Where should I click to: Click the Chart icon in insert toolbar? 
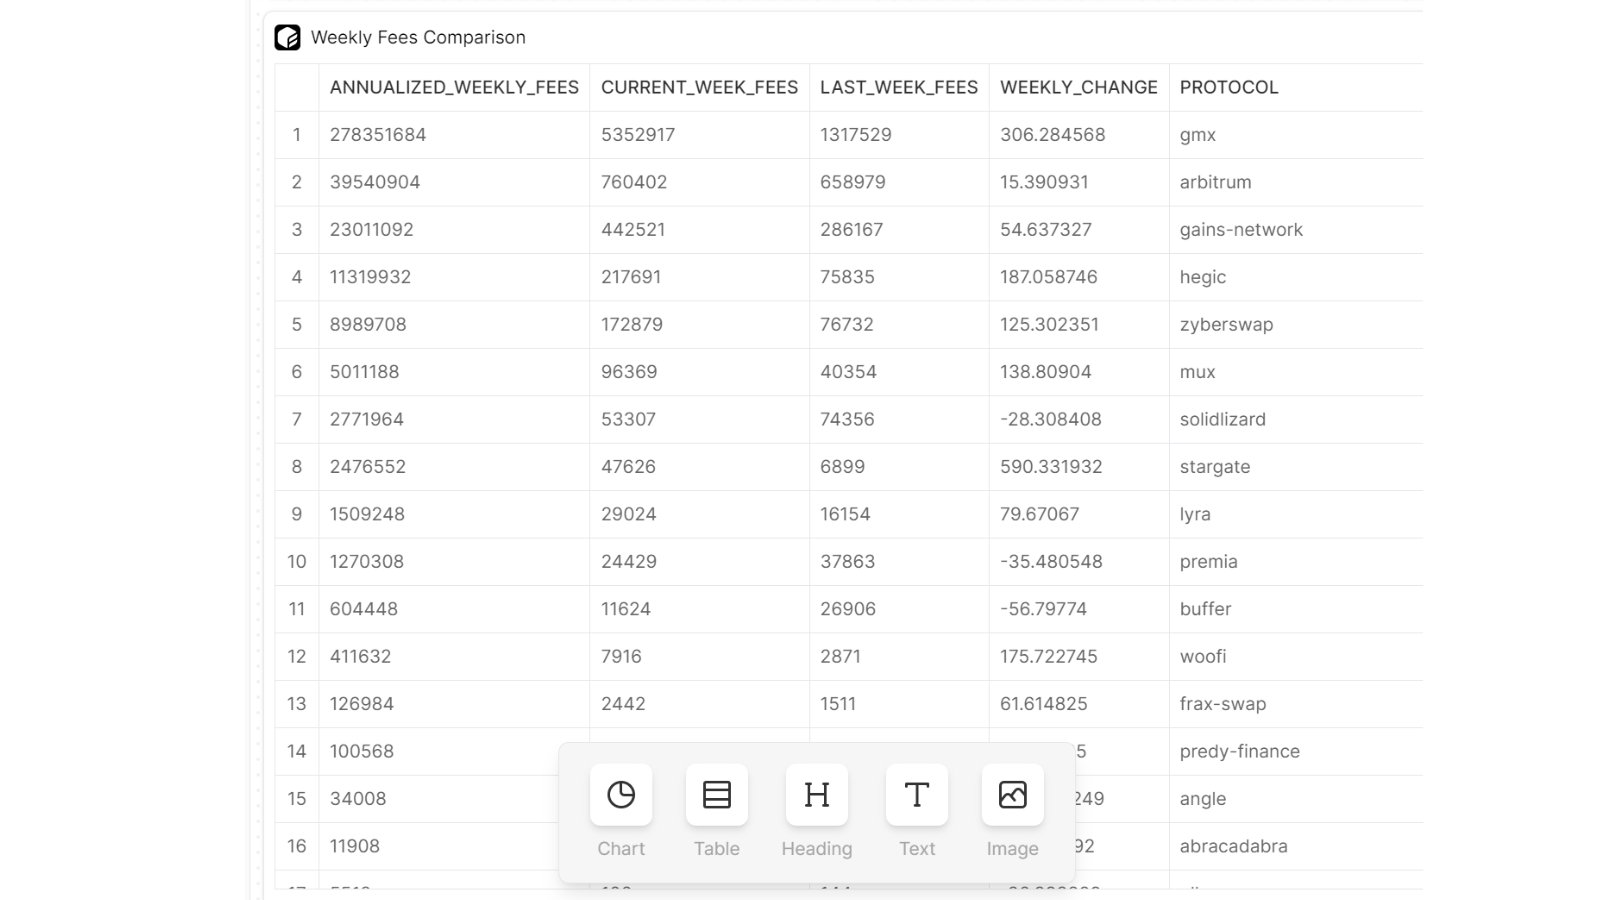coord(621,795)
